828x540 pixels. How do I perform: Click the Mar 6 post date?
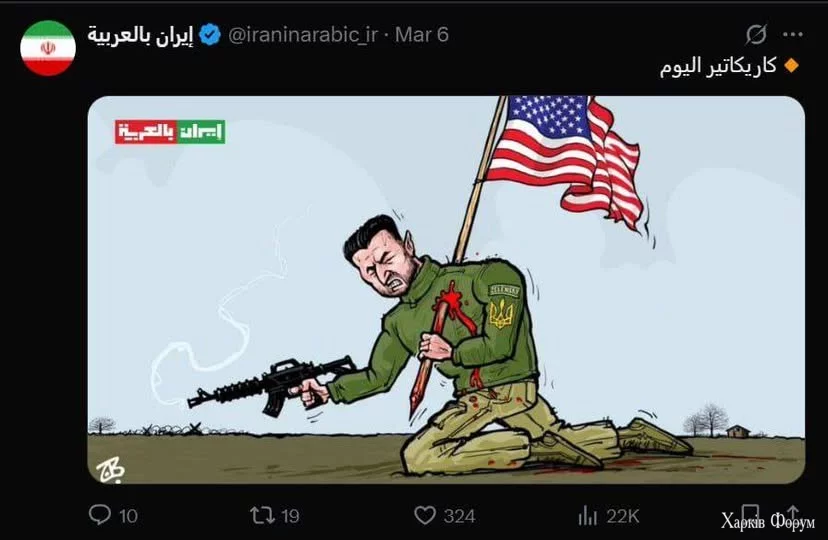point(422,35)
